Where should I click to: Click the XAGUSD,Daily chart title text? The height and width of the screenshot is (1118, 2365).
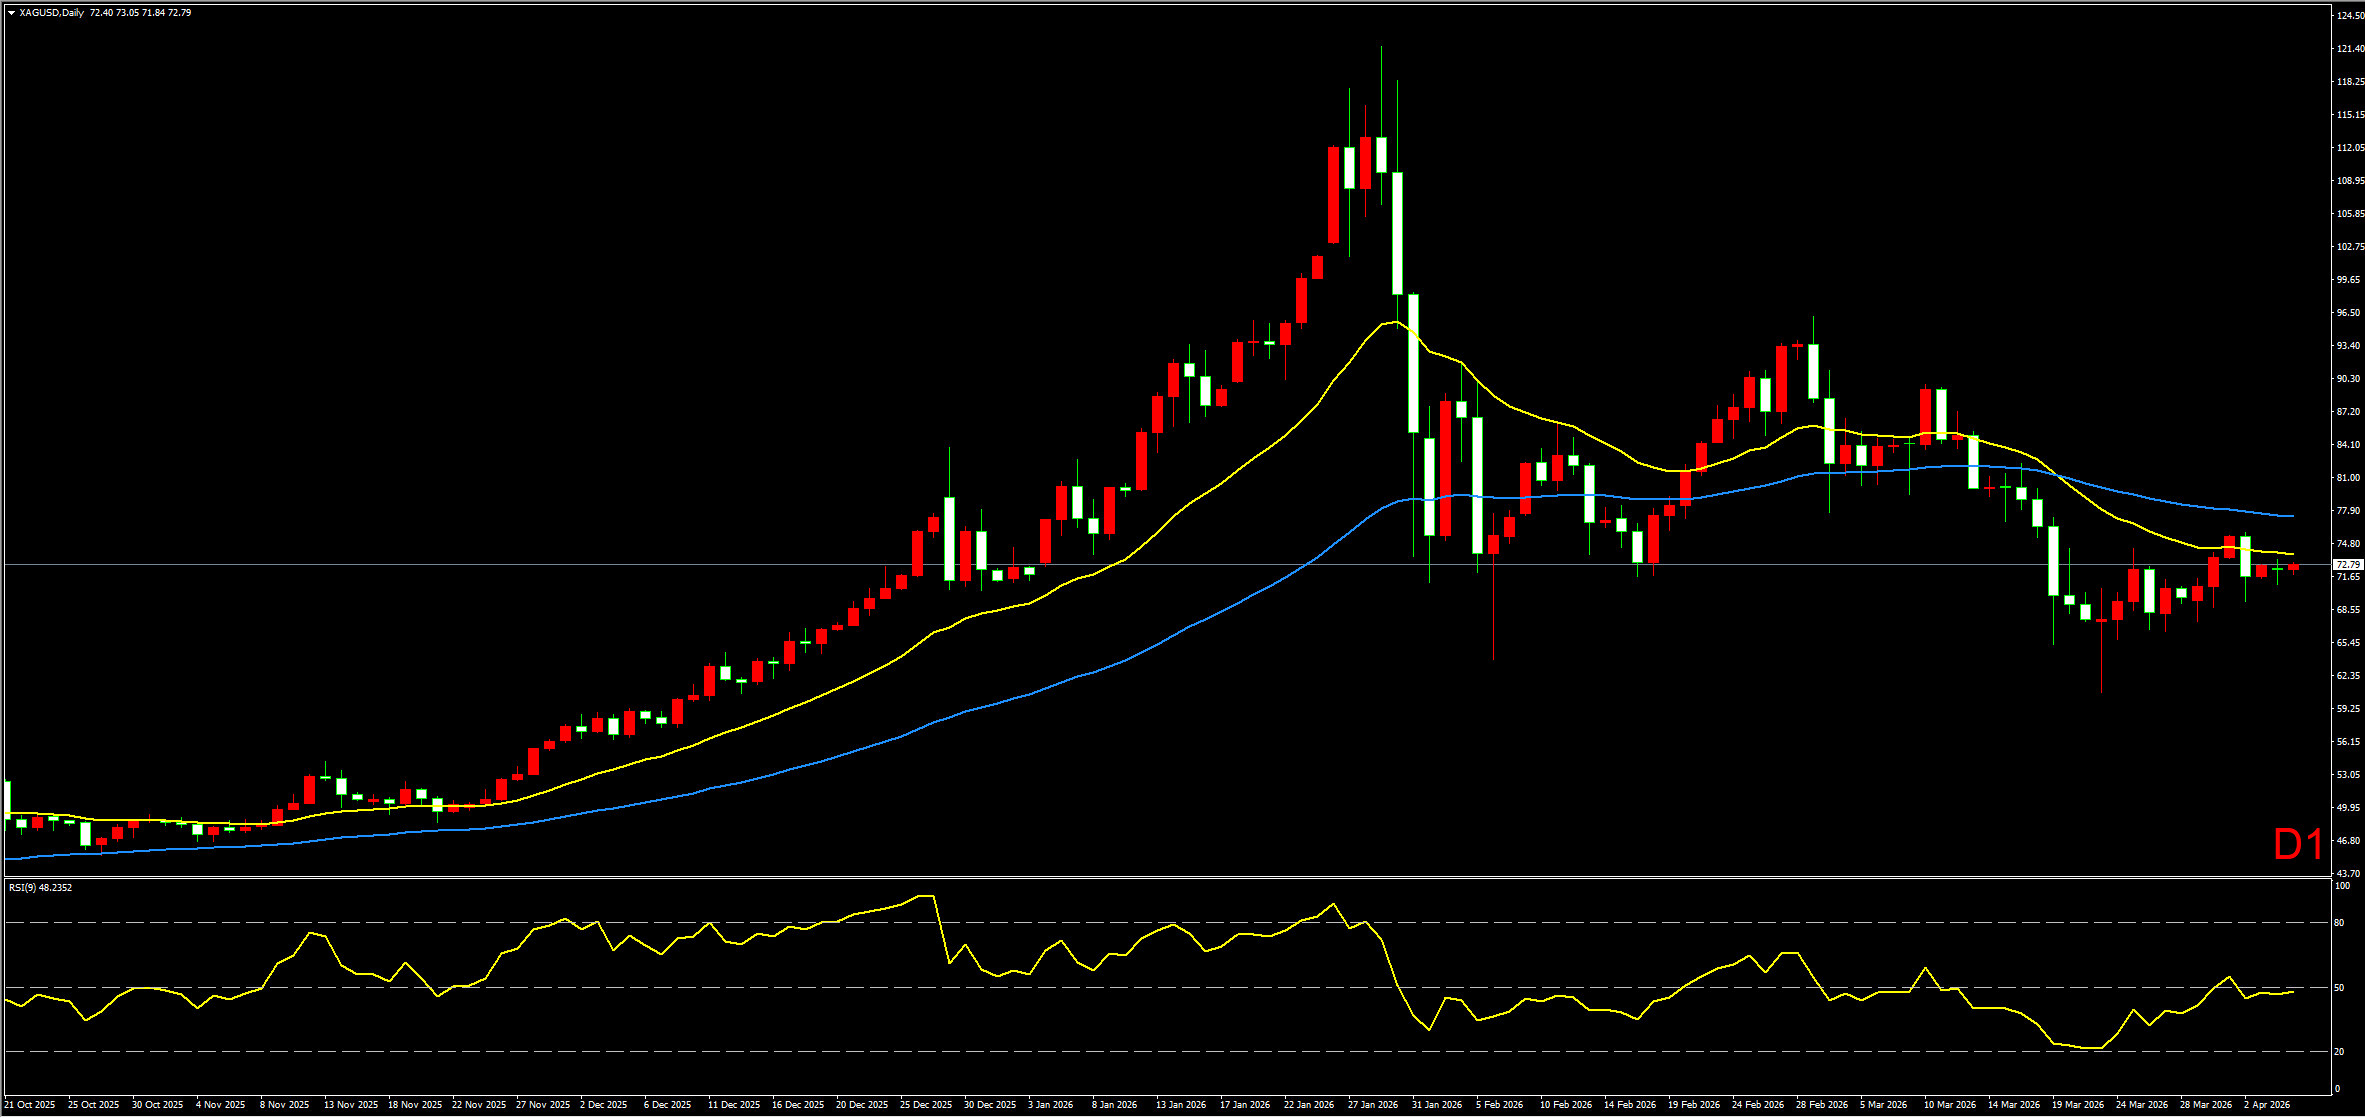coord(51,13)
